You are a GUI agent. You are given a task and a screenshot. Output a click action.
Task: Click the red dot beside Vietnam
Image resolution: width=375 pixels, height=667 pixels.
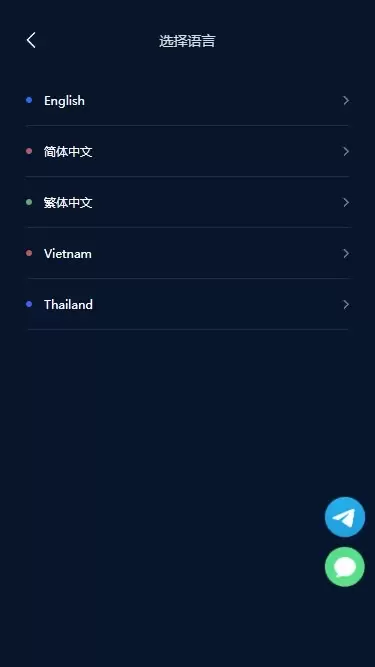pos(29,253)
